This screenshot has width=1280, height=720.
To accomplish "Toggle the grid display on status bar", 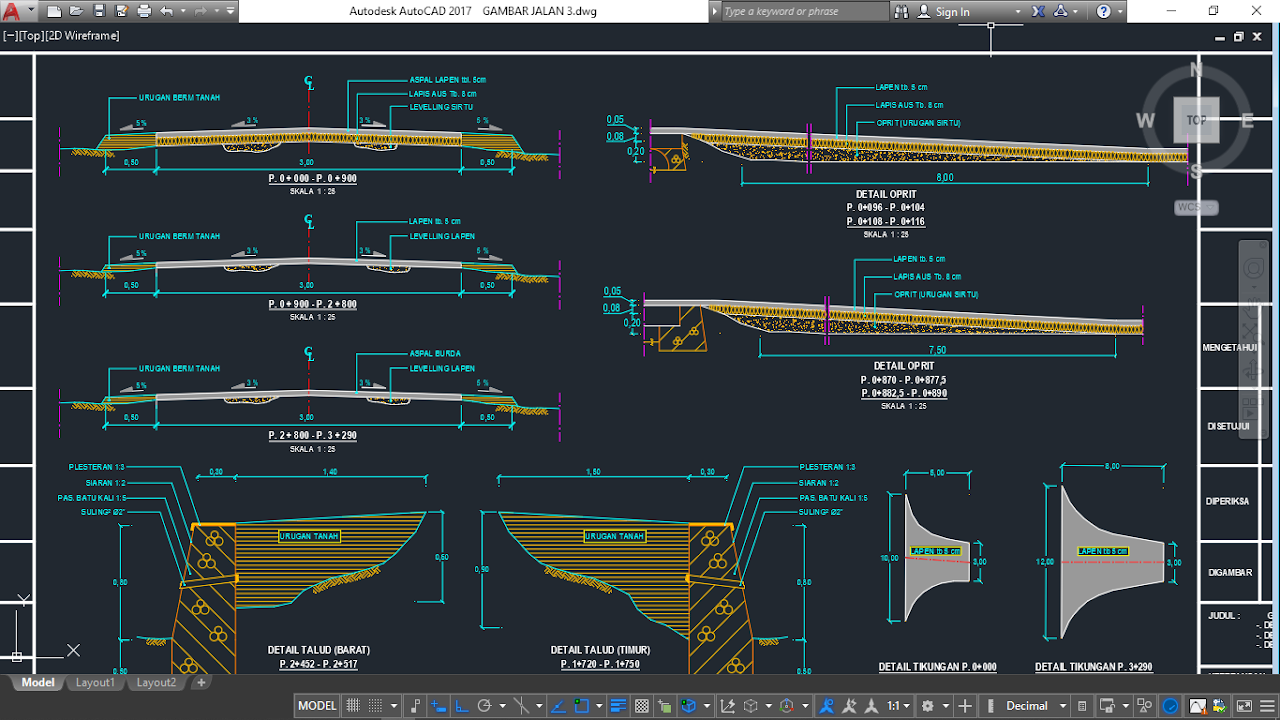I will (x=352, y=705).
